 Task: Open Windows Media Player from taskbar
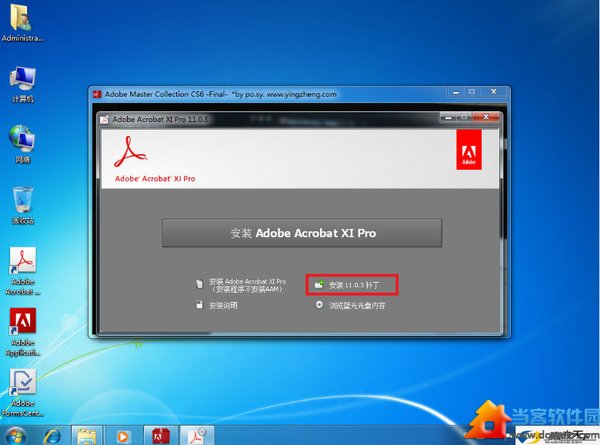coord(122,436)
